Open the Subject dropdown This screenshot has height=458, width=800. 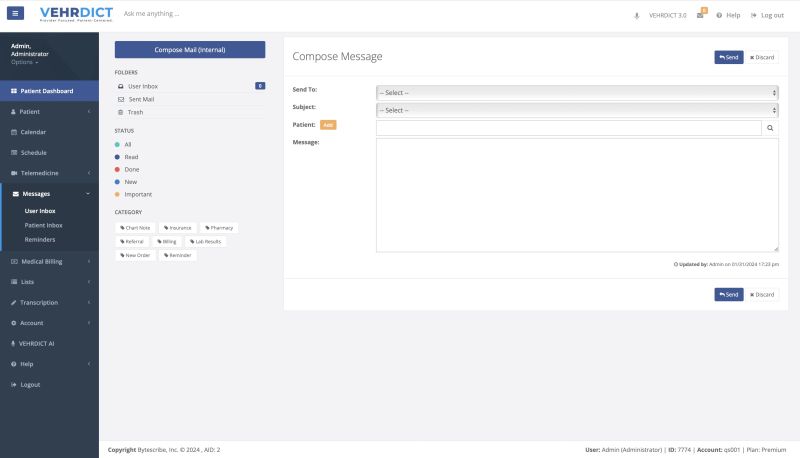(577, 110)
